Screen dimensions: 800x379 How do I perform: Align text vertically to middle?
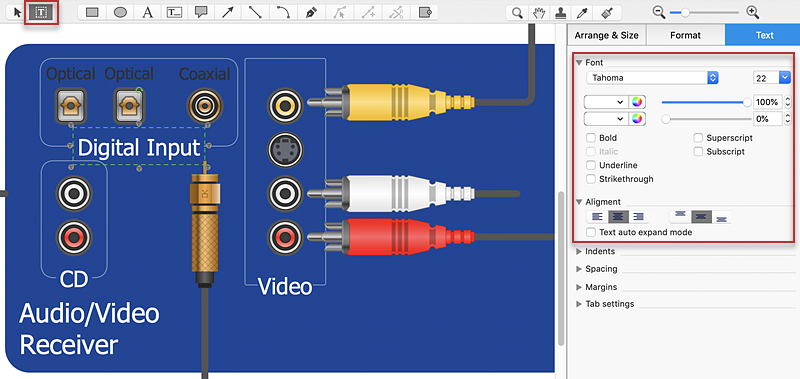pos(701,217)
